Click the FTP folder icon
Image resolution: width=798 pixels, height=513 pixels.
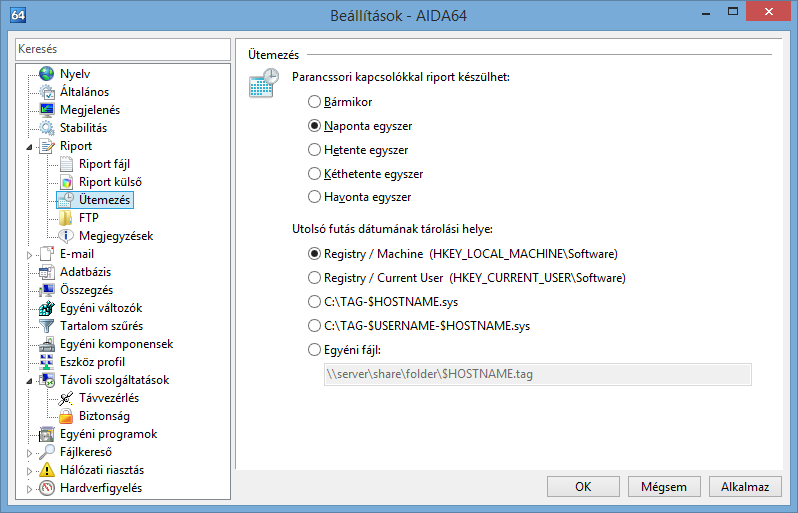point(66,218)
